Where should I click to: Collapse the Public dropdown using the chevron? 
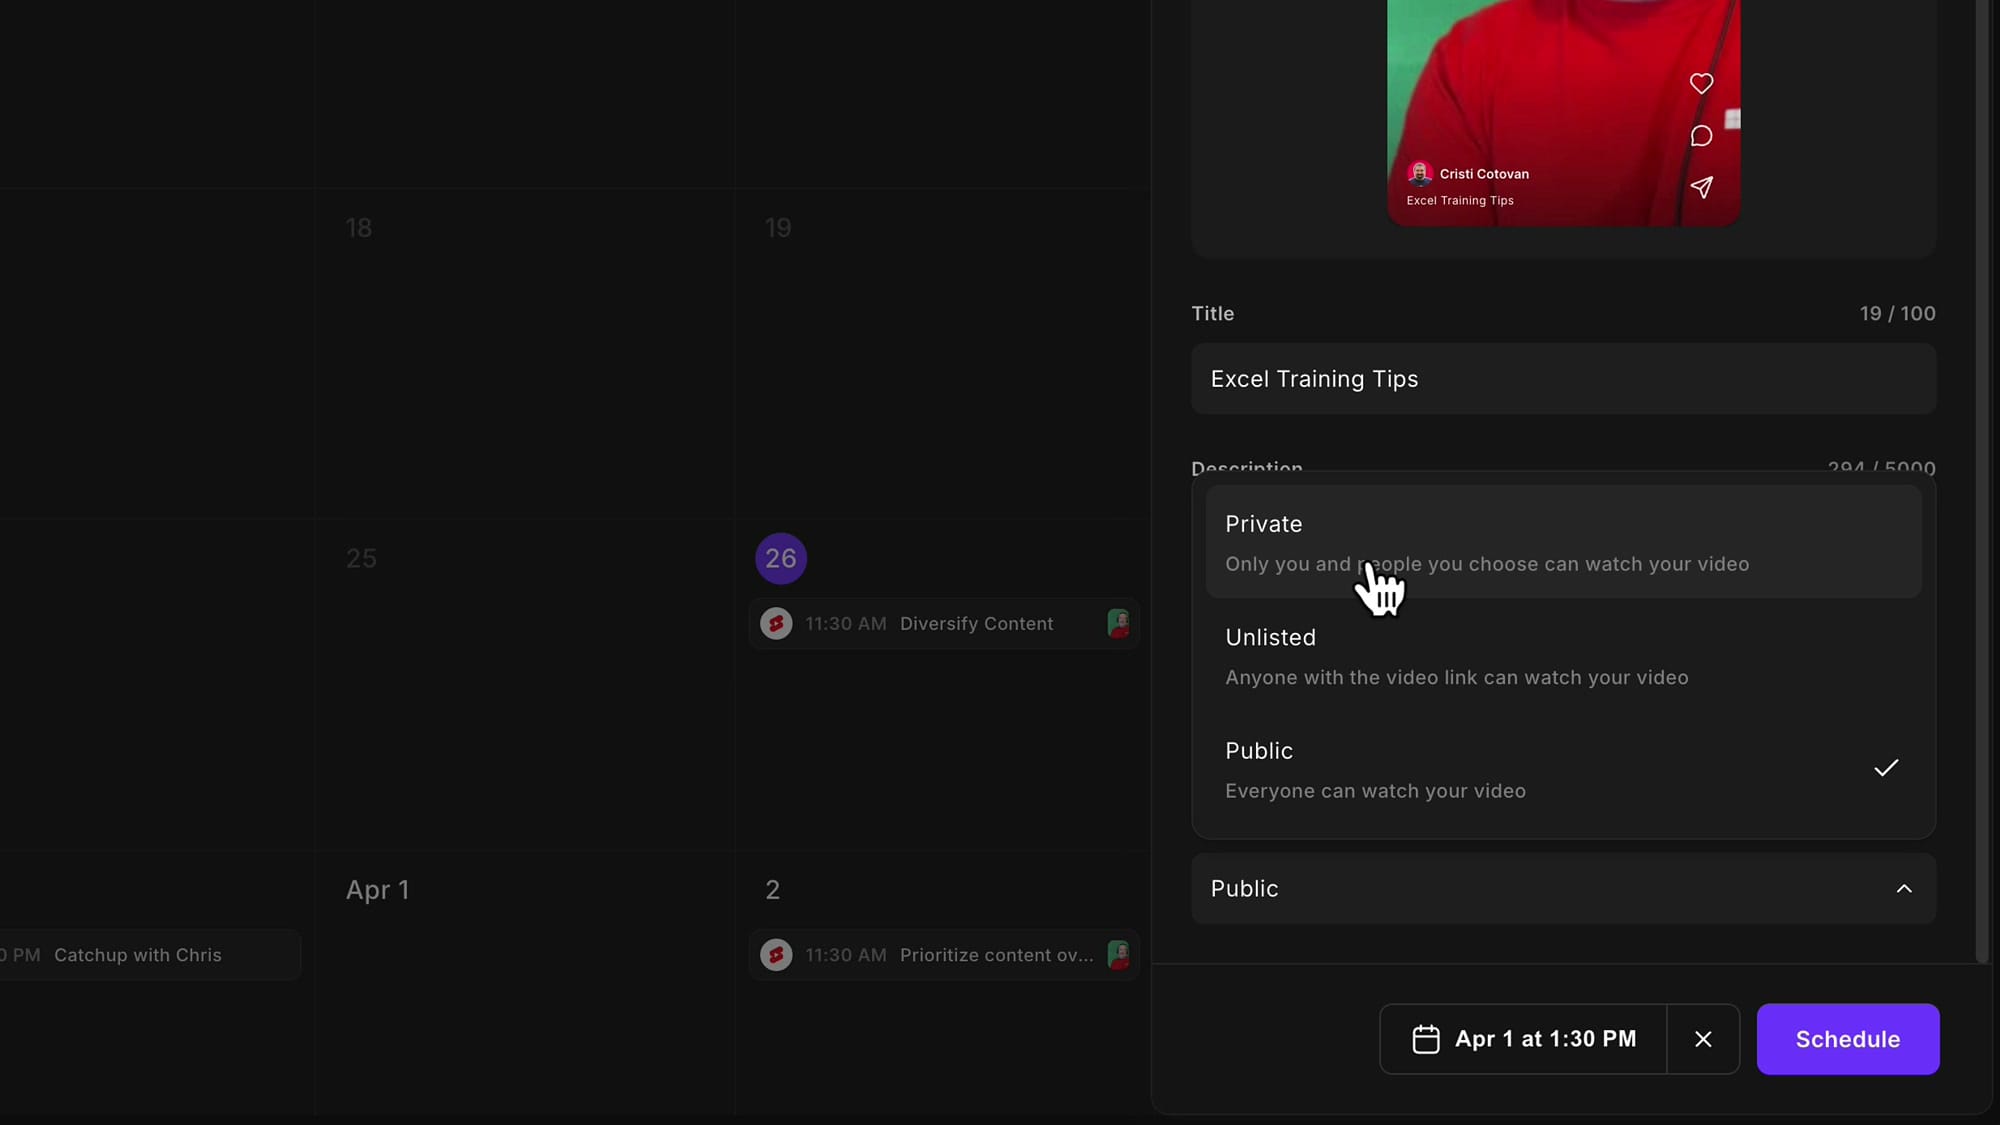pos(1904,889)
